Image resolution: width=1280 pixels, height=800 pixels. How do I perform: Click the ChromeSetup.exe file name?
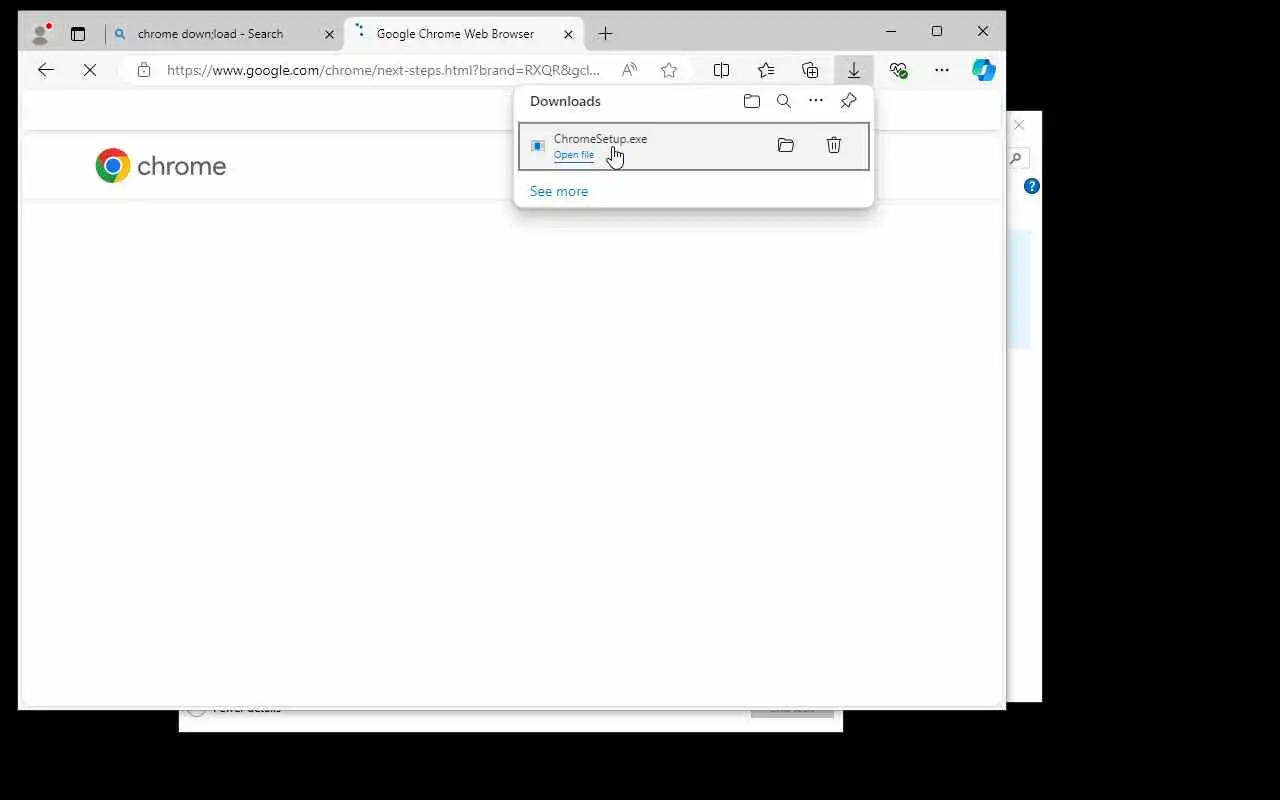click(600, 139)
